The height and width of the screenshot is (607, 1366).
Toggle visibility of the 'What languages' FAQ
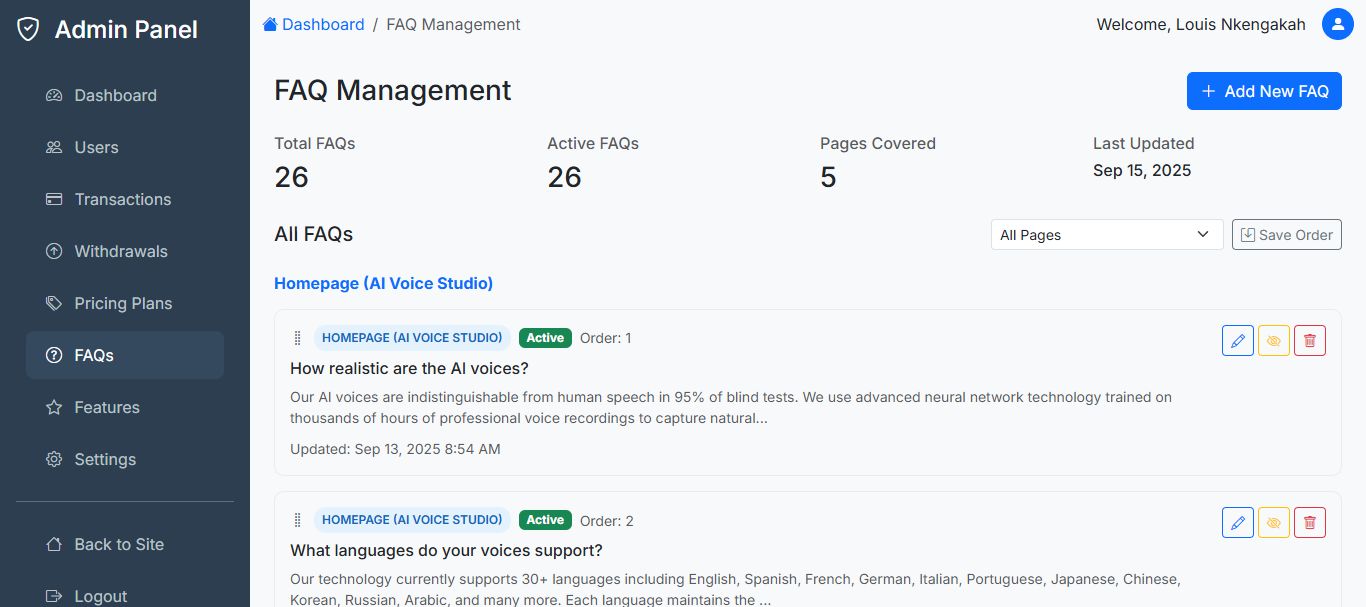[1274, 522]
